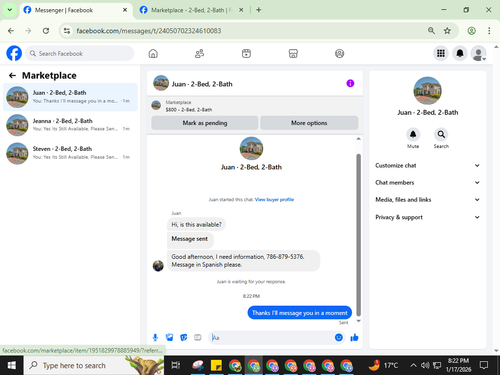Expand Chat members section

[427, 182]
